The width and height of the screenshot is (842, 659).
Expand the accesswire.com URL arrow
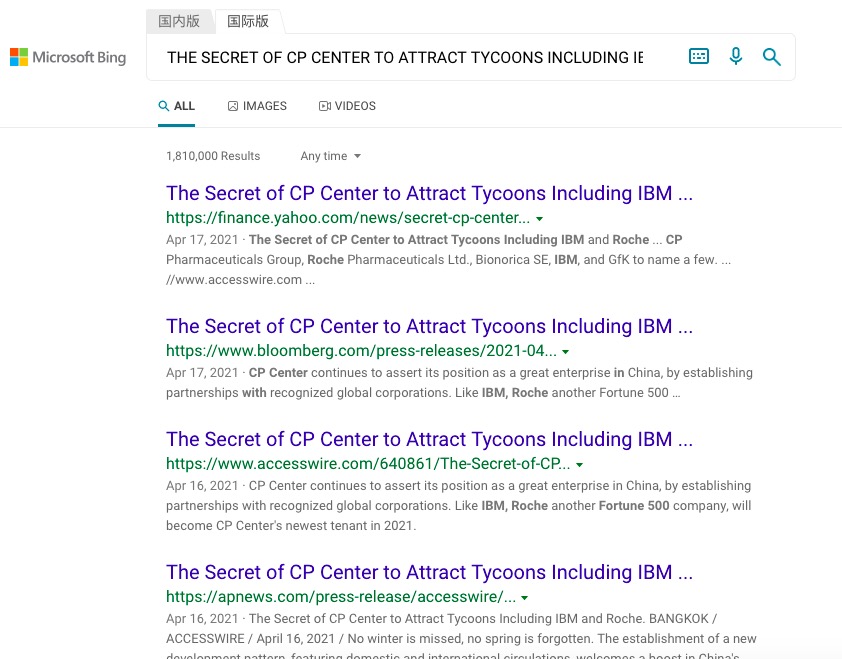pyautogui.click(x=579, y=465)
